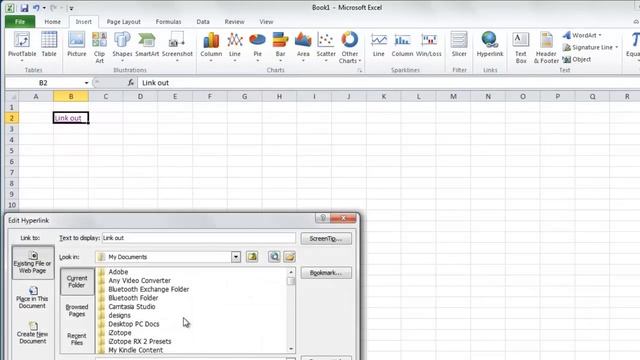The image size is (640, 360).
Task: Insert a PivotTable
Action: point(22,46)
